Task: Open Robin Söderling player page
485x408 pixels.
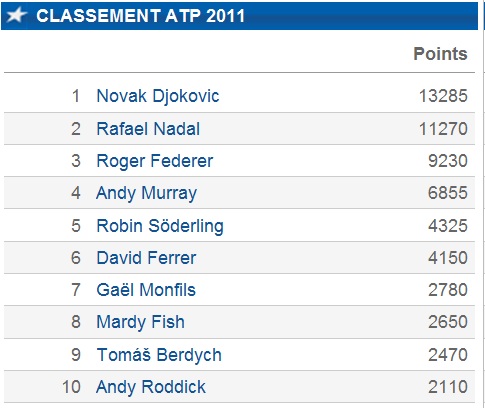Action: pos(160,226)
